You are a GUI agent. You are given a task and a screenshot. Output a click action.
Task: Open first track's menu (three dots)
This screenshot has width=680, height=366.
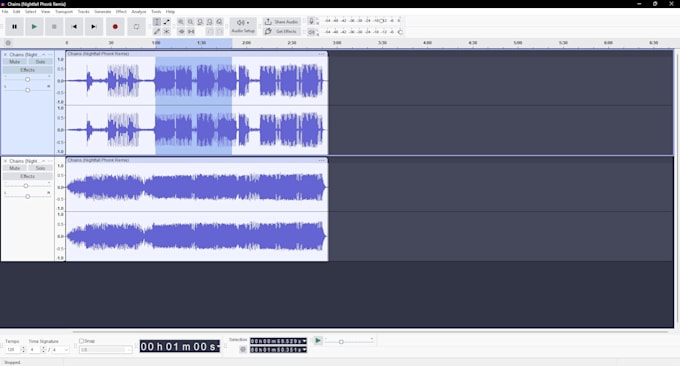(x=50, y=55)
